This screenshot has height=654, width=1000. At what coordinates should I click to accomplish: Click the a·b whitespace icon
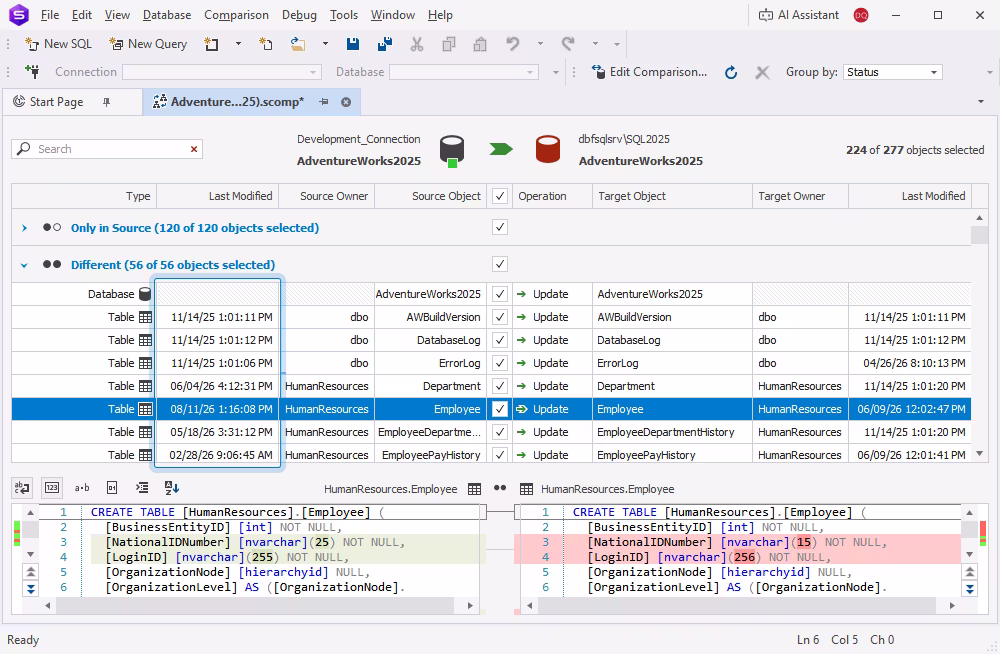[x=82, y=488]
